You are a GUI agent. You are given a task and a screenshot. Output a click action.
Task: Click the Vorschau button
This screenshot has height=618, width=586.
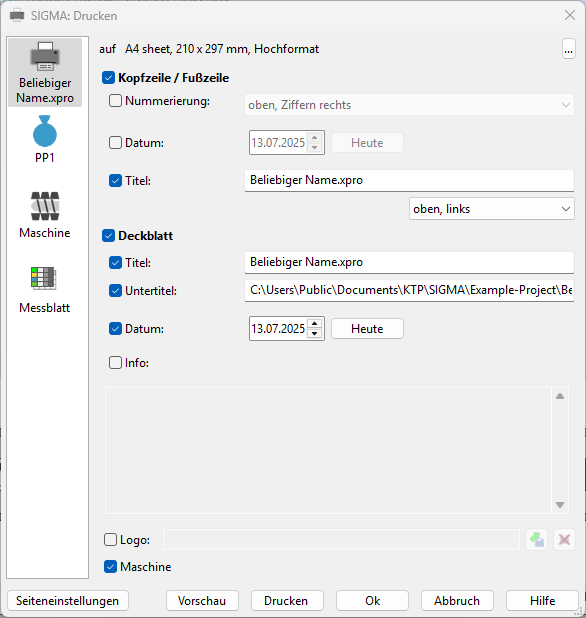pos(202,601)
